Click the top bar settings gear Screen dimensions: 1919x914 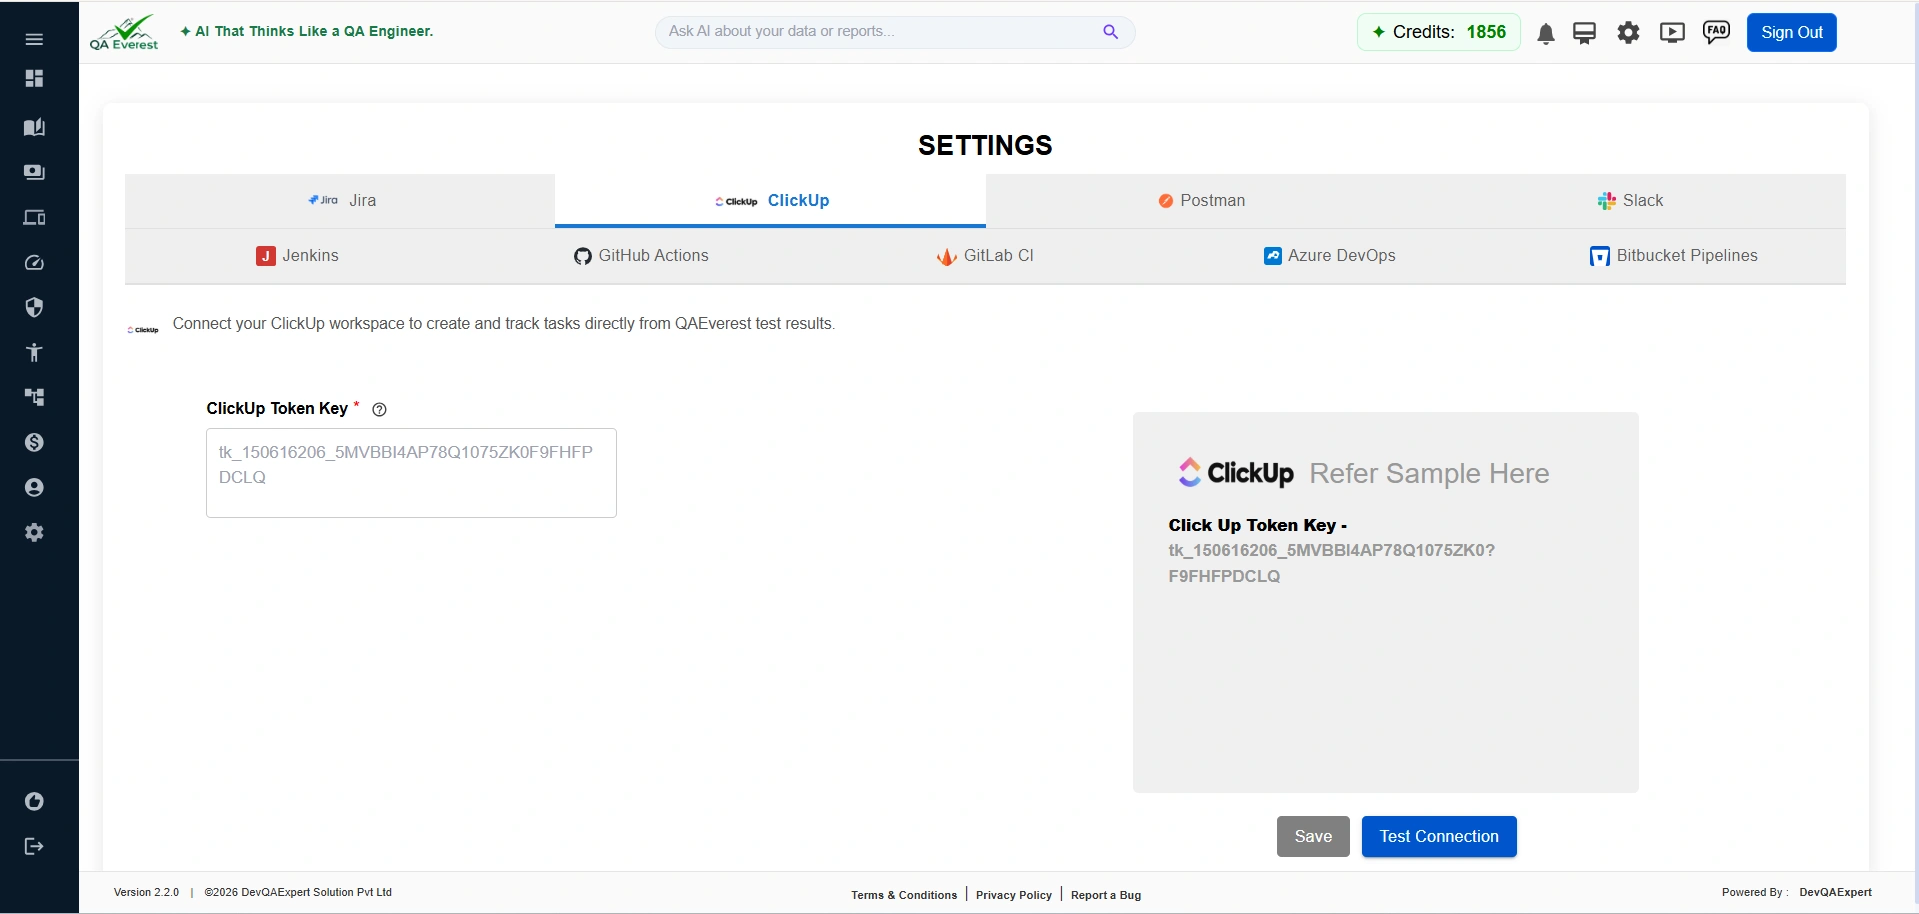(1628, 33)
